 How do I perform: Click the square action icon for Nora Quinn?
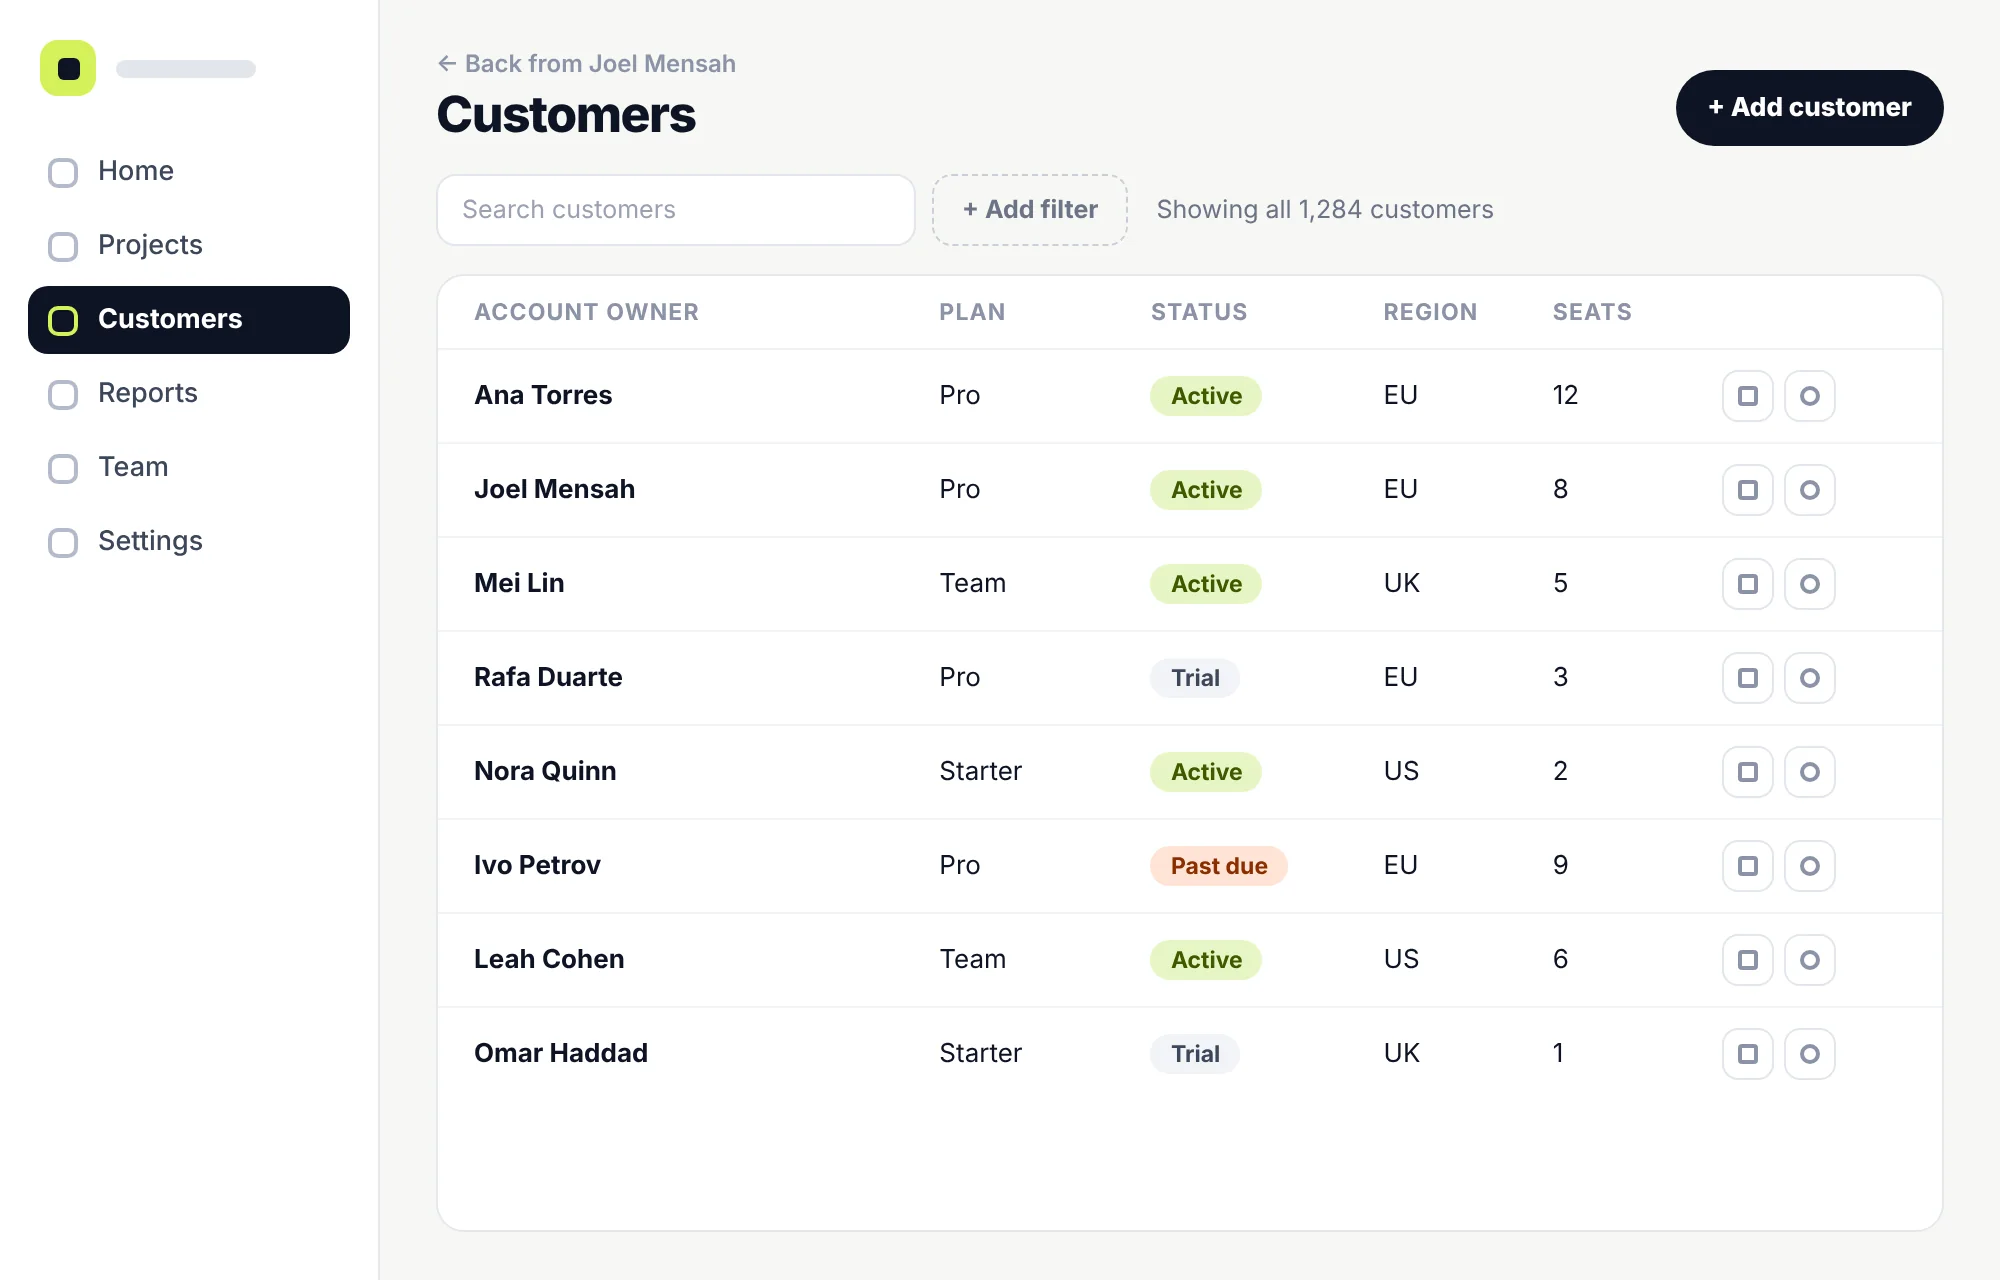click(x=1747, y=772)
